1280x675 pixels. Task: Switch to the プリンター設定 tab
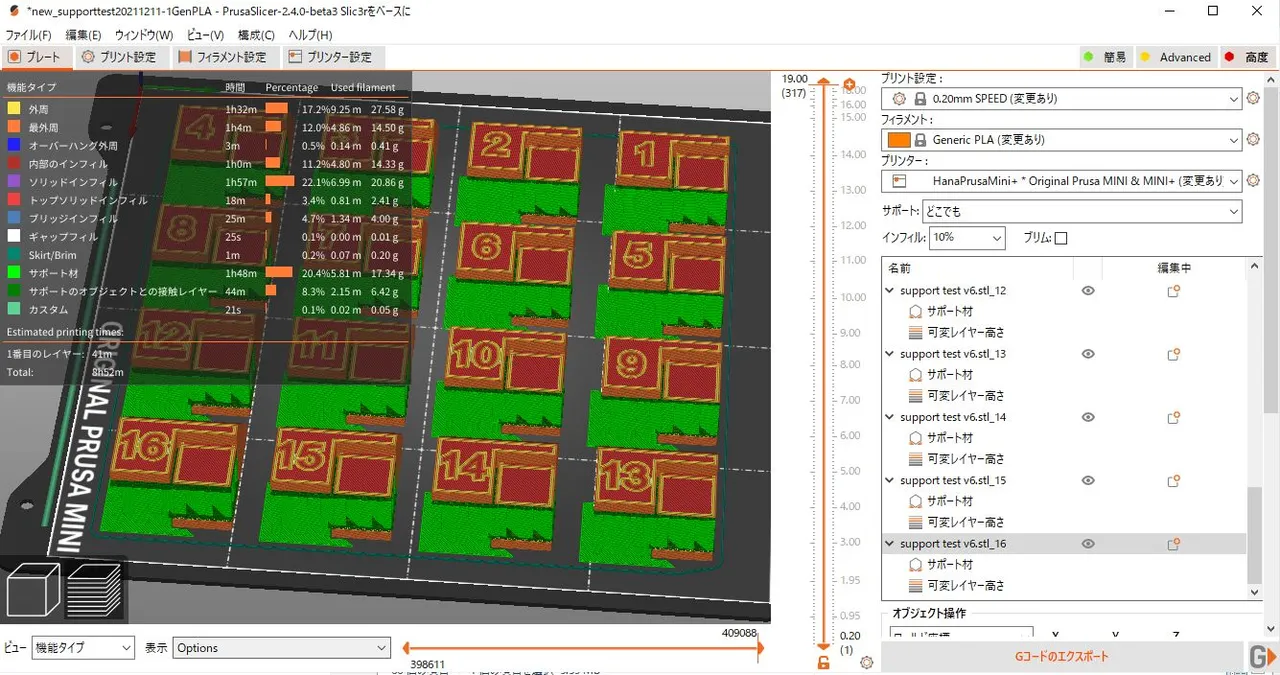[334, 57]
